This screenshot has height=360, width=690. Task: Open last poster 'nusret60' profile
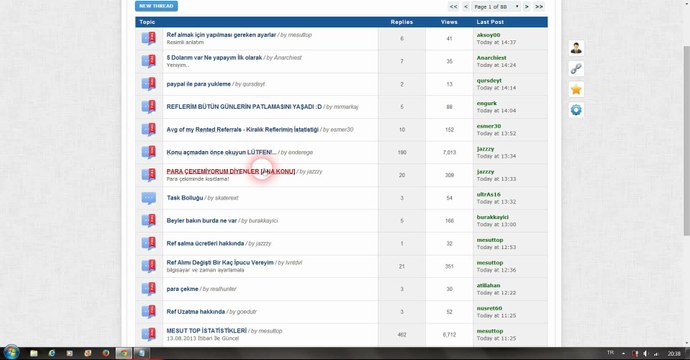click(489, 308)
